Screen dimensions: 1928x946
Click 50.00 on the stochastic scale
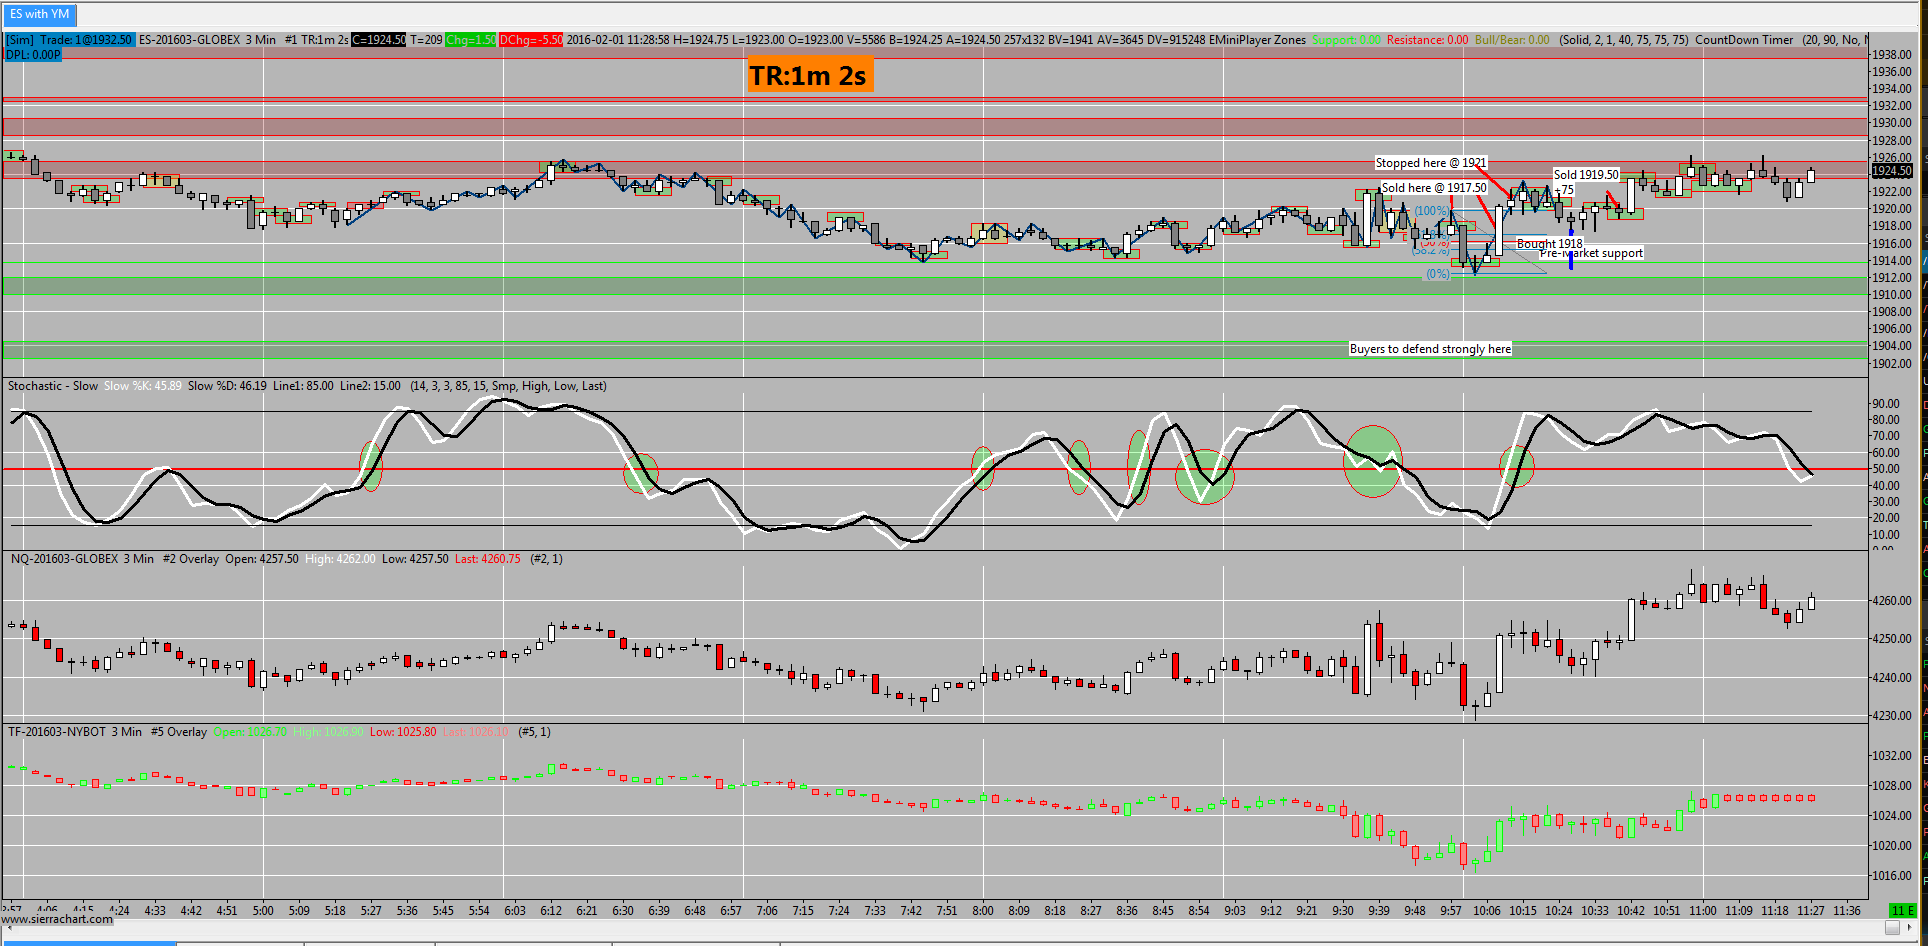pos(1886,469)
